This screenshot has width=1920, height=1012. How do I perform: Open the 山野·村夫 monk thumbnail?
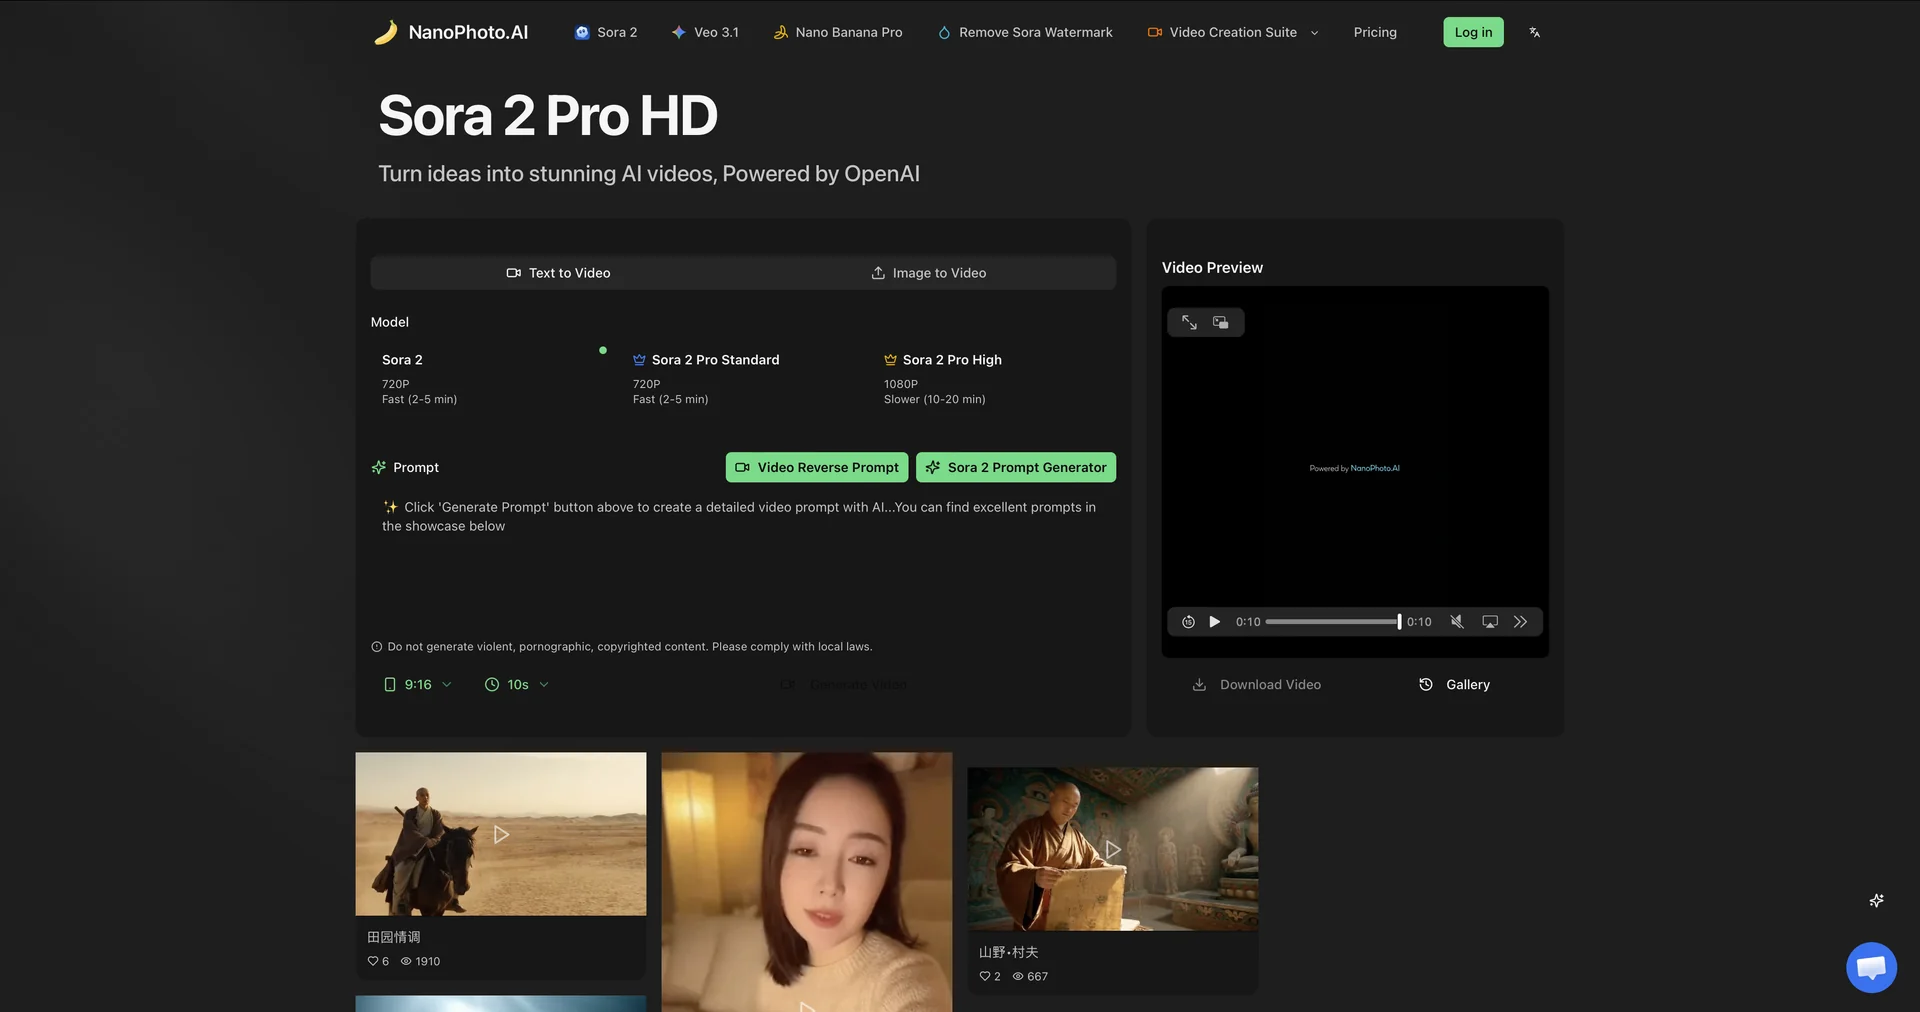(x=1113, y=849)
